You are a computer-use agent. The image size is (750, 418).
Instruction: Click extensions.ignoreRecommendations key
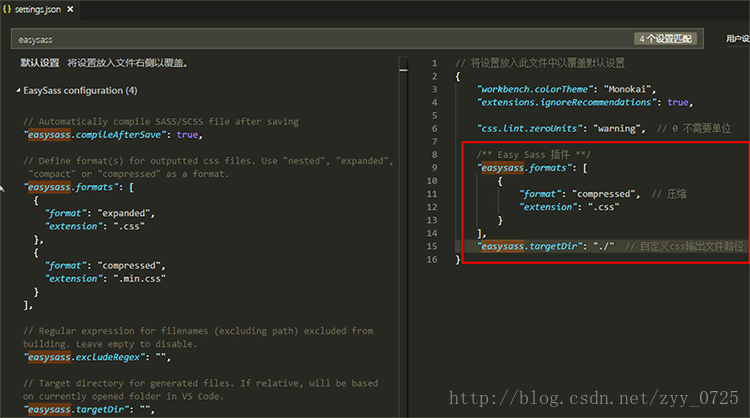point(568,102)
